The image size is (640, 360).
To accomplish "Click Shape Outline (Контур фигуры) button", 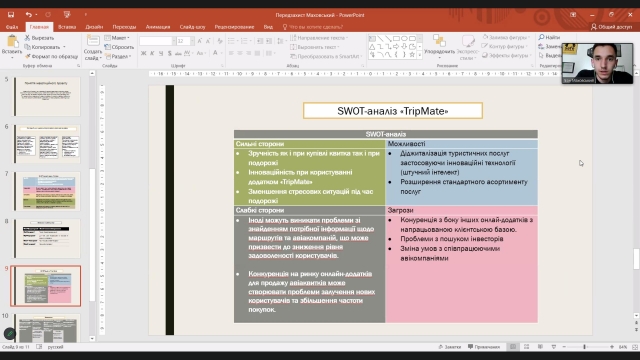I will click(x=504, y=46).
